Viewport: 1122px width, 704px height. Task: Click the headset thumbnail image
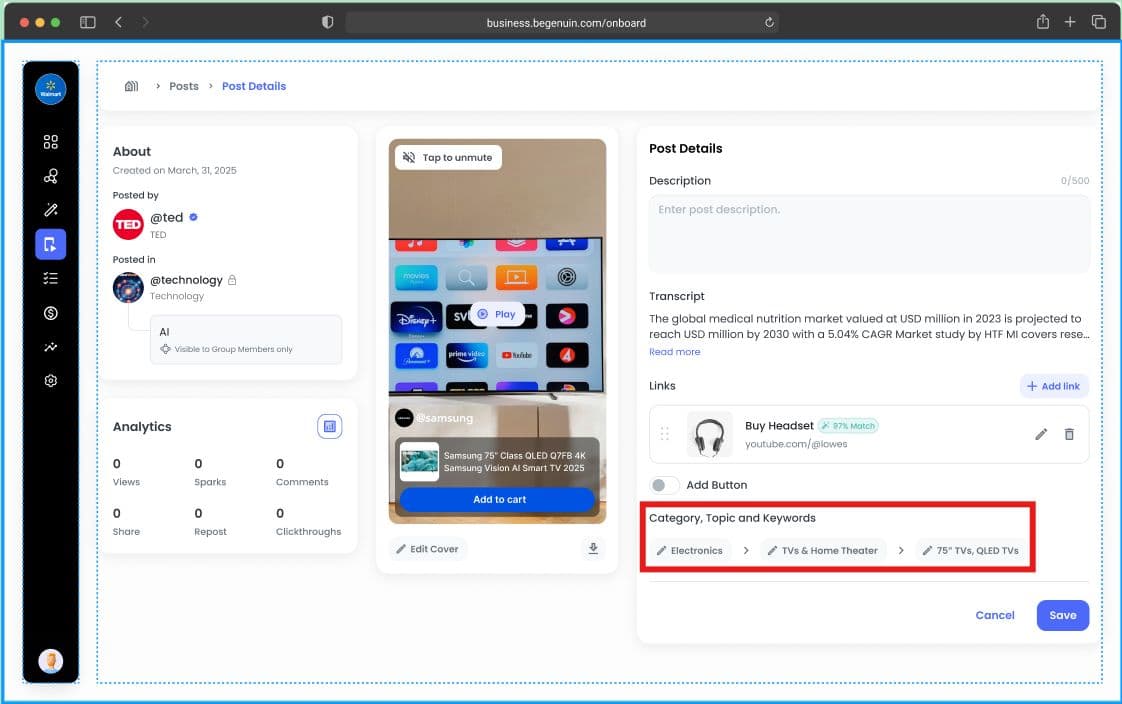pyautogui.click(x=709, y=434)
